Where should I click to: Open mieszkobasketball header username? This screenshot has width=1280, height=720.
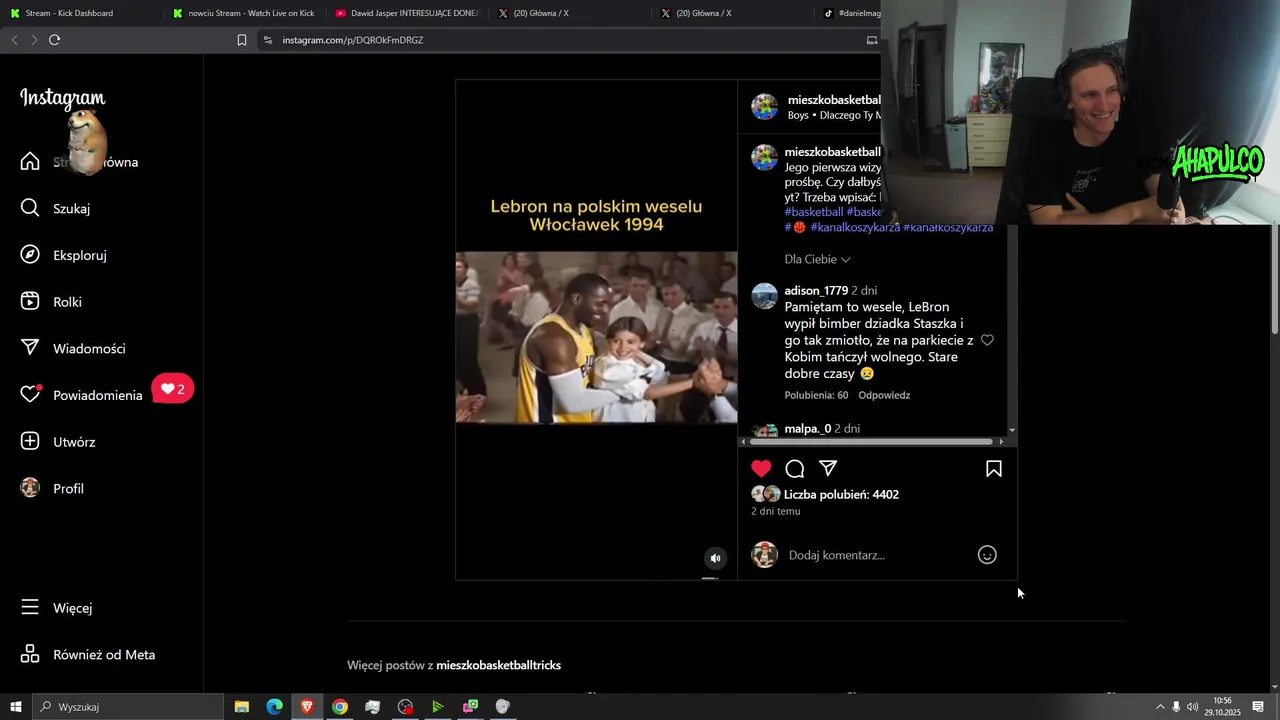(834, 100)
